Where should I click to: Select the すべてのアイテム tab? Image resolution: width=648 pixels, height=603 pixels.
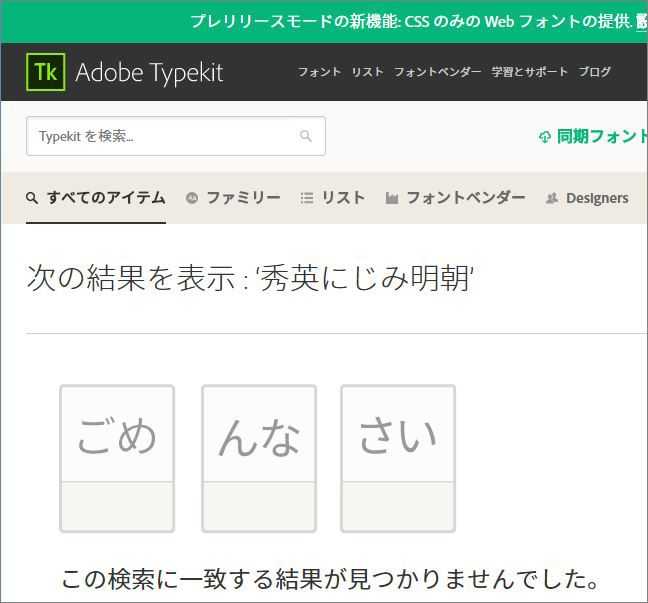click(x=105, y=198)
